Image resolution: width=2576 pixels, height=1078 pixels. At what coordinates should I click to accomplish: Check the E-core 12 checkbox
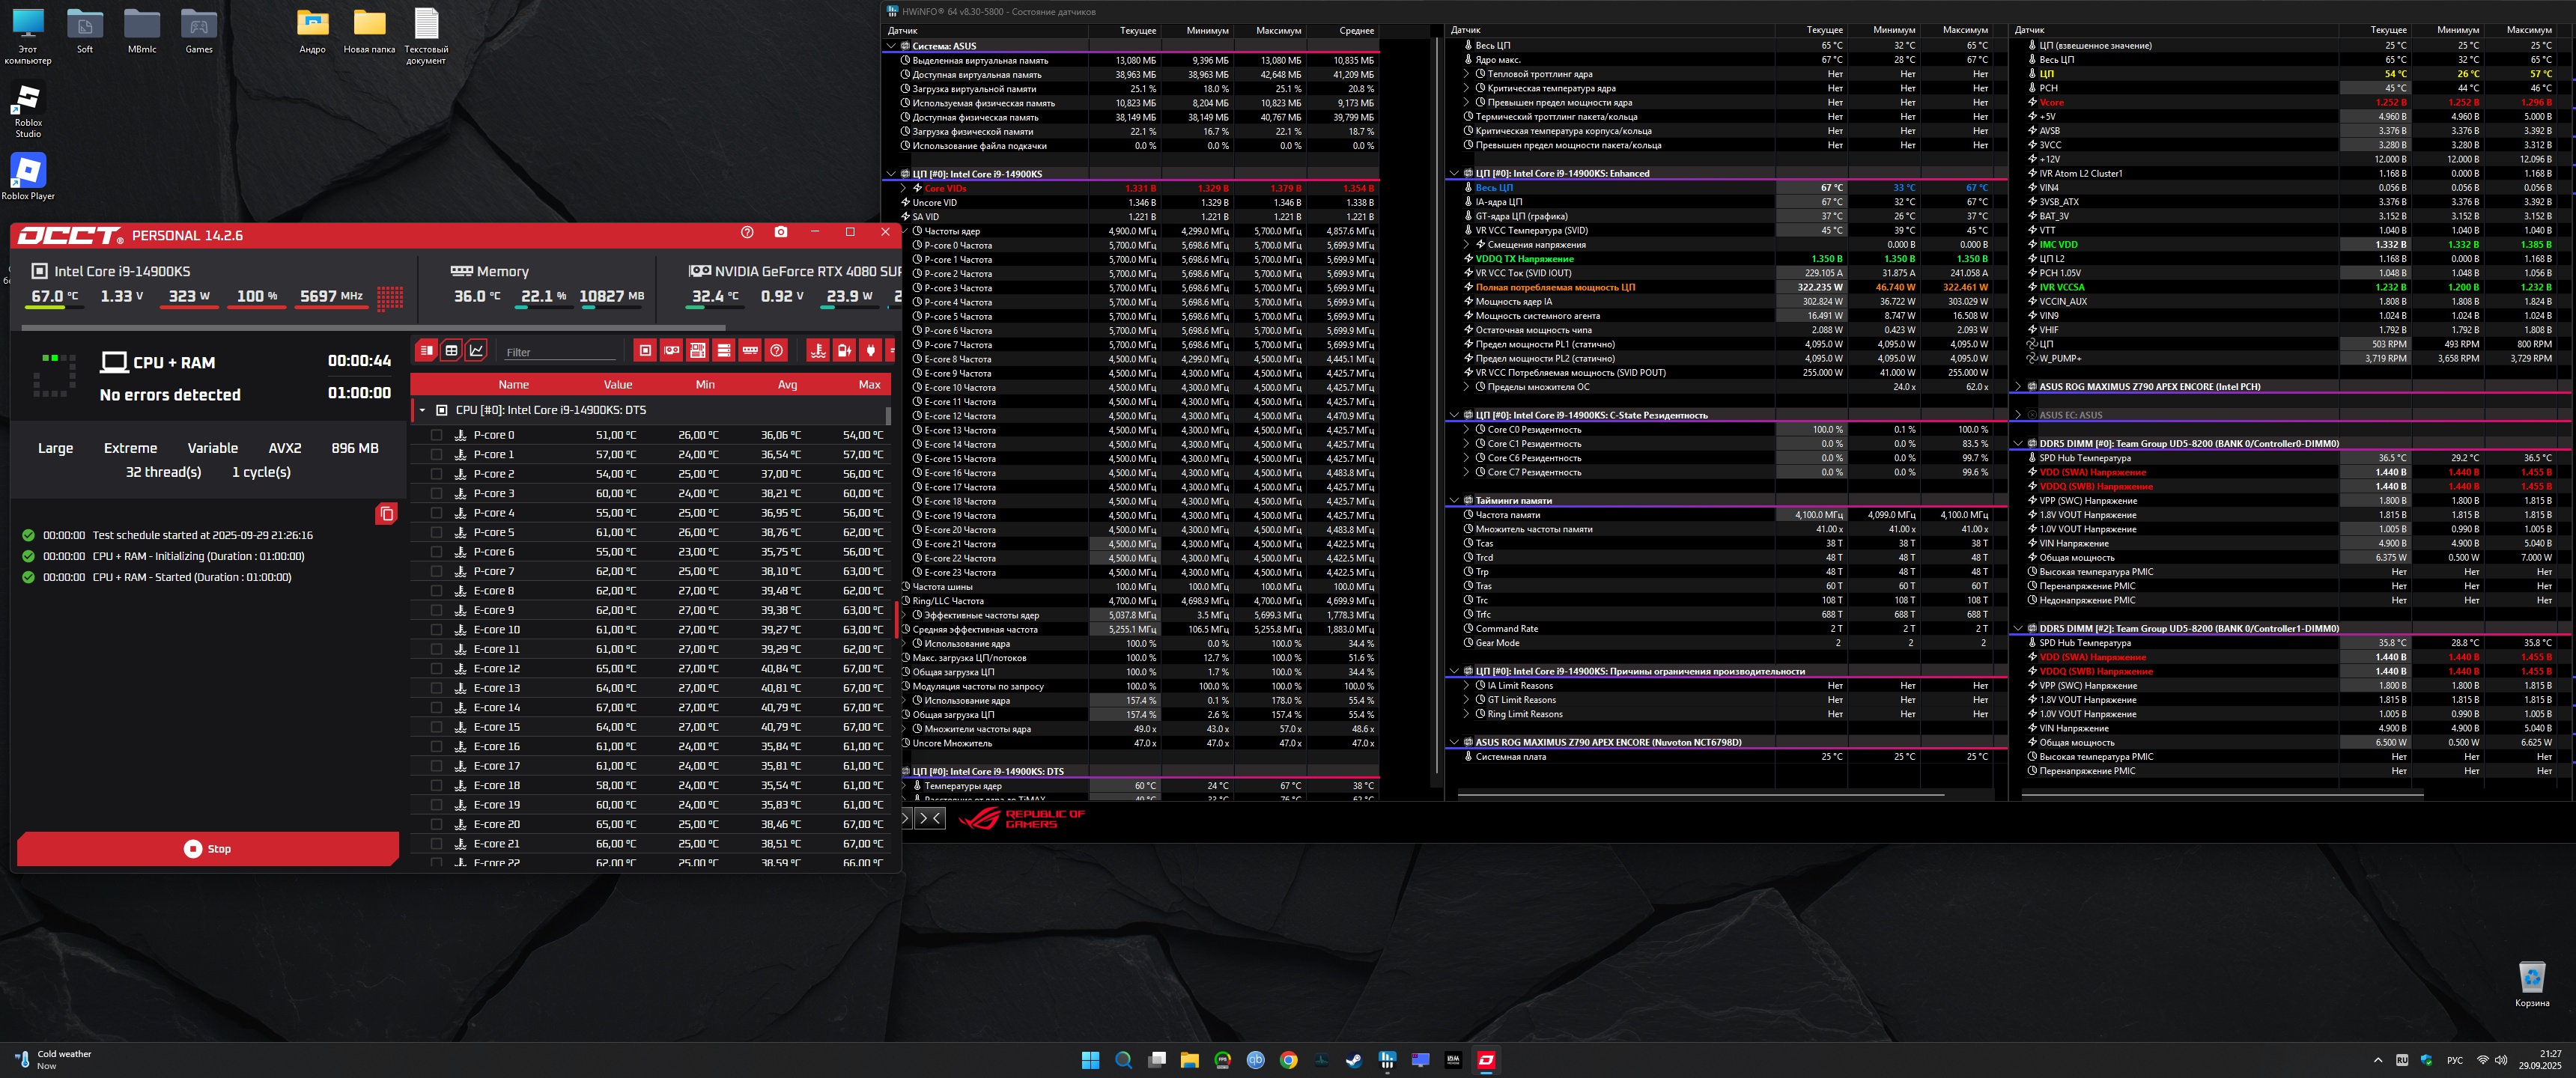click(x=437, y=669)
